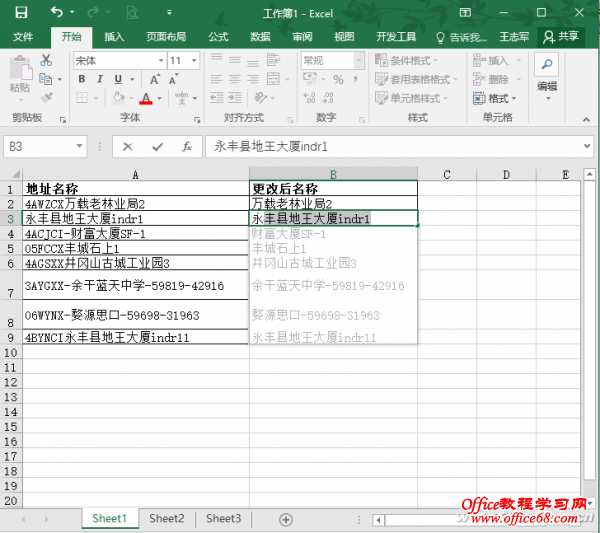This screenshot has height=533, width=600.
Task: Switch to the 页面布局 tab
Action: [166, 37]
